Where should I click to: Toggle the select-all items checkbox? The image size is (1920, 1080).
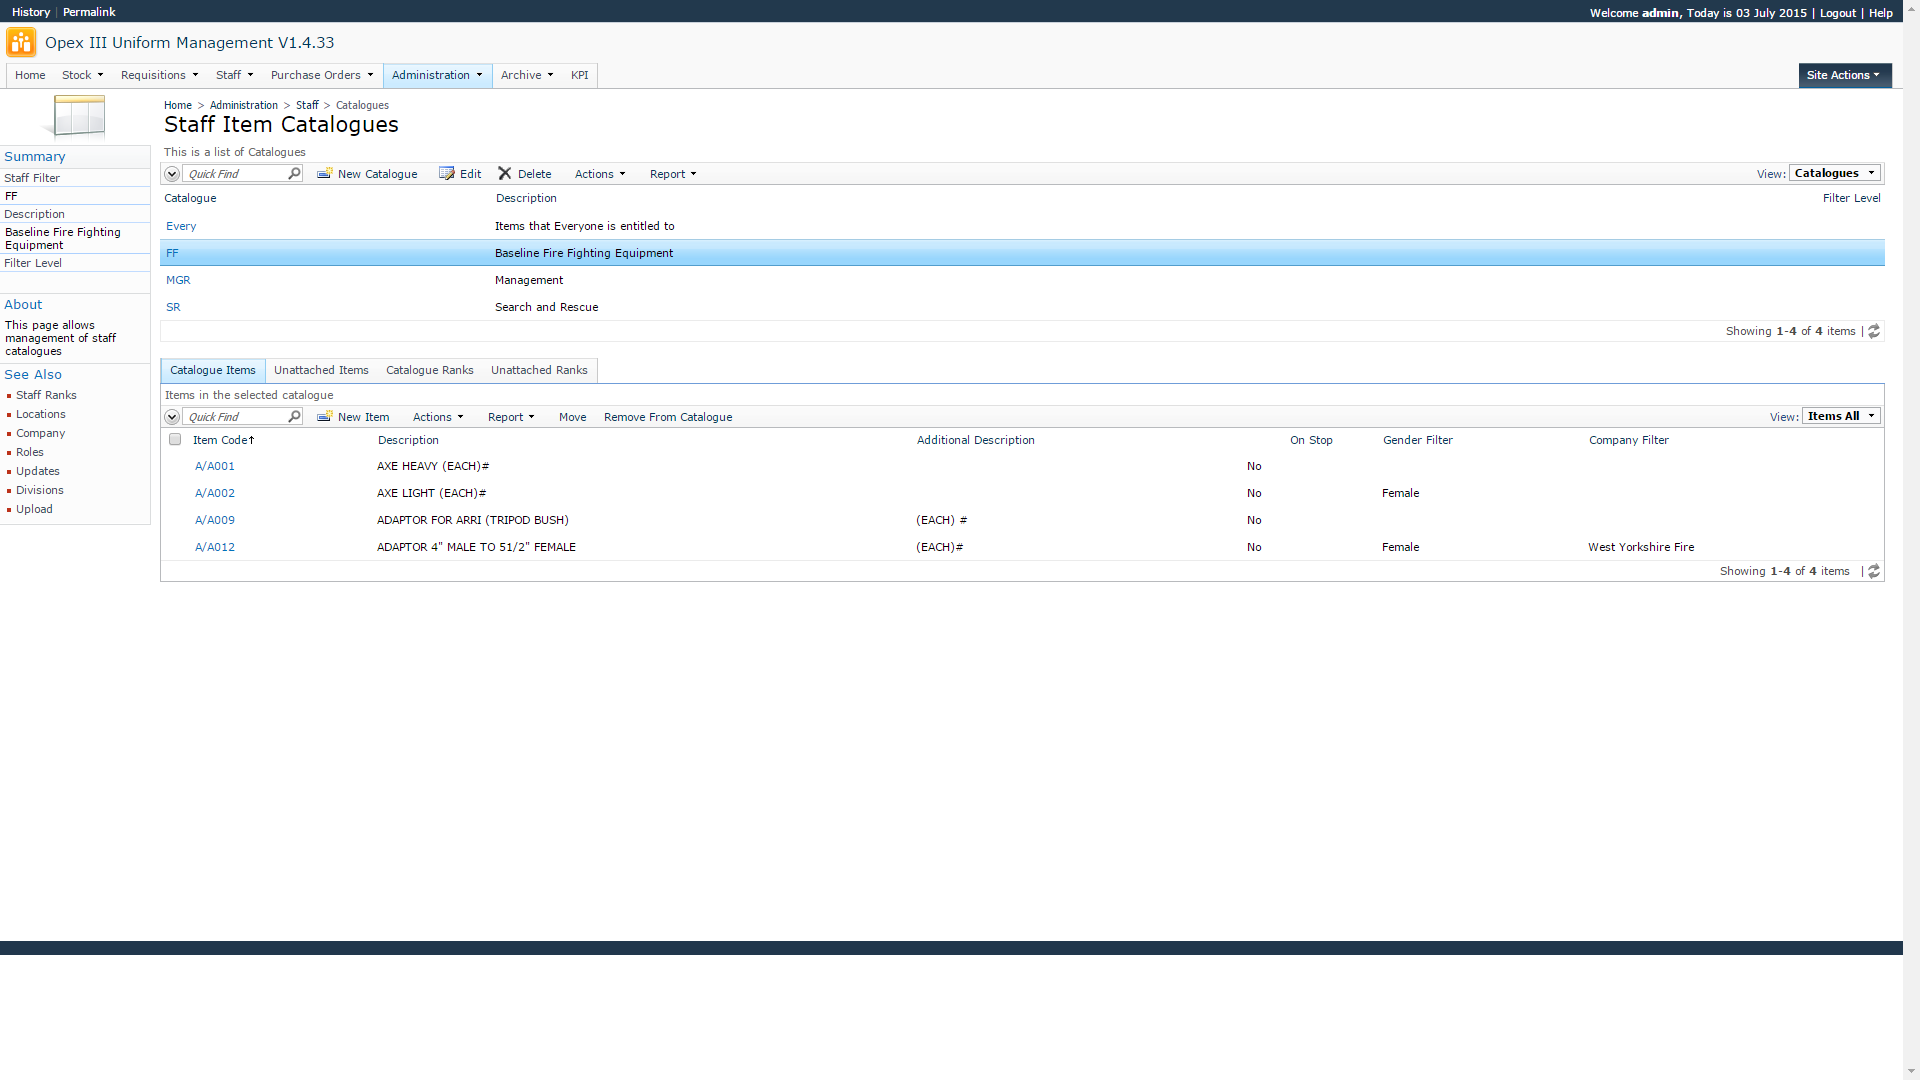tap(175, 439)
